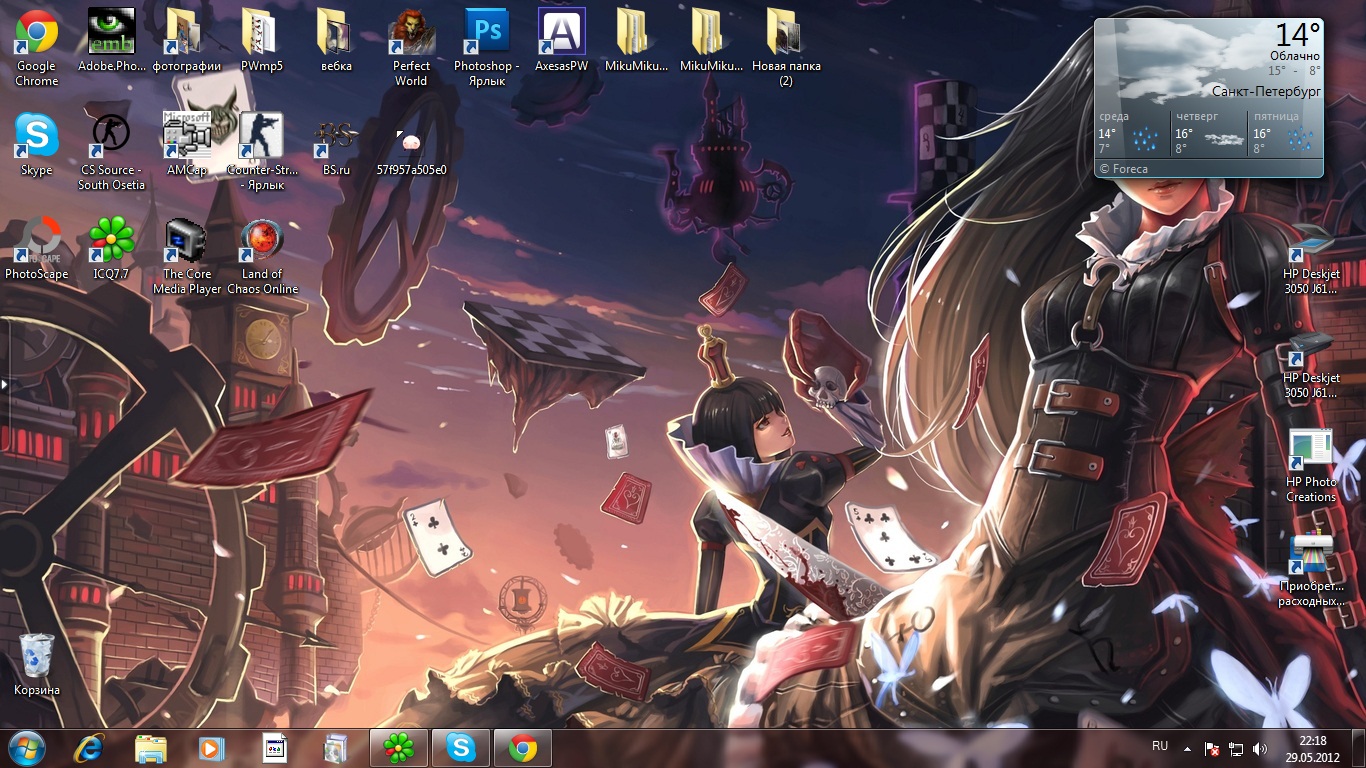Launch Windows Media Player from taskbar
The image size is (1366, 768).
tap(211, 748)
